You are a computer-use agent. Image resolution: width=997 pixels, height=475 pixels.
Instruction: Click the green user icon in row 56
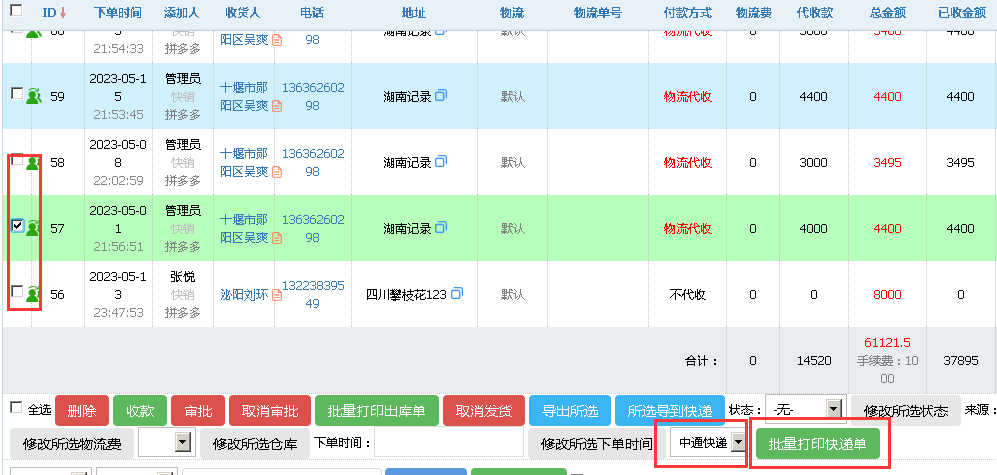[33, 293]
